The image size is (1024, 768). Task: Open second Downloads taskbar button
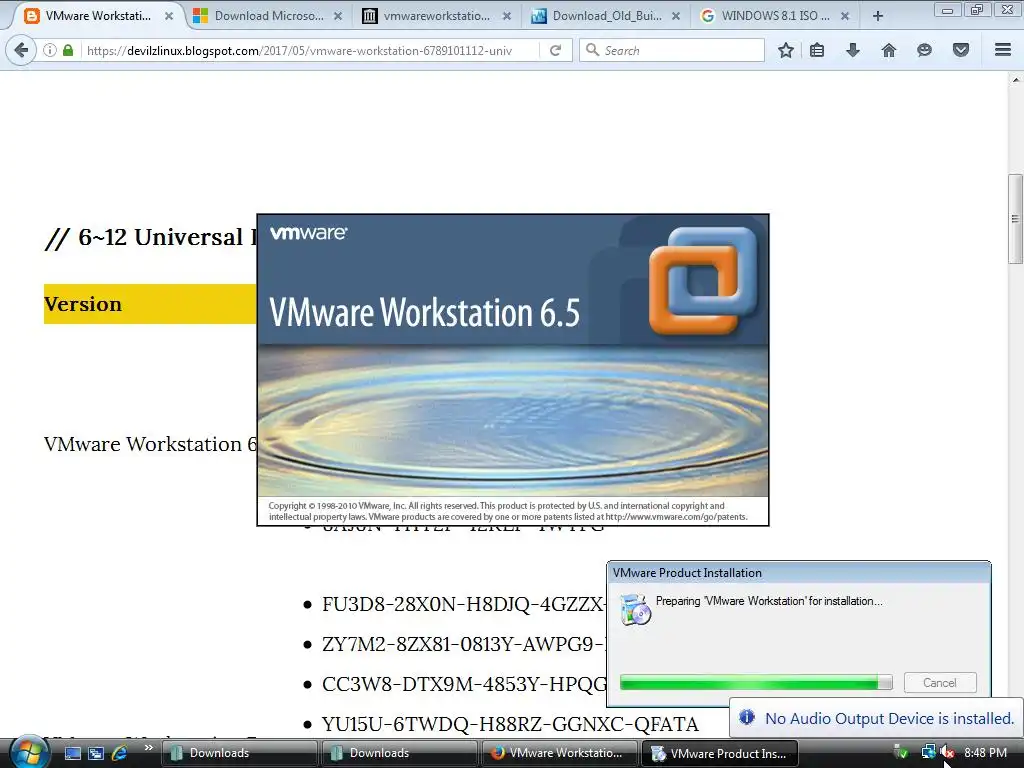tap(399, 753)
